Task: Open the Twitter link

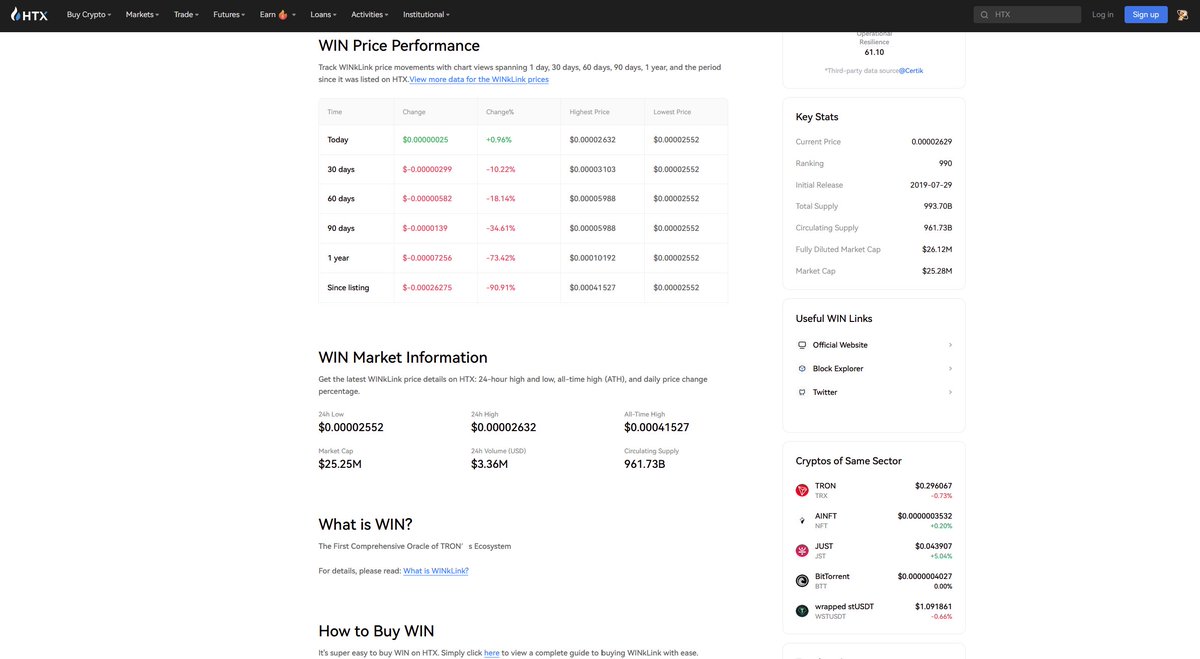Action: coord(825,393)
